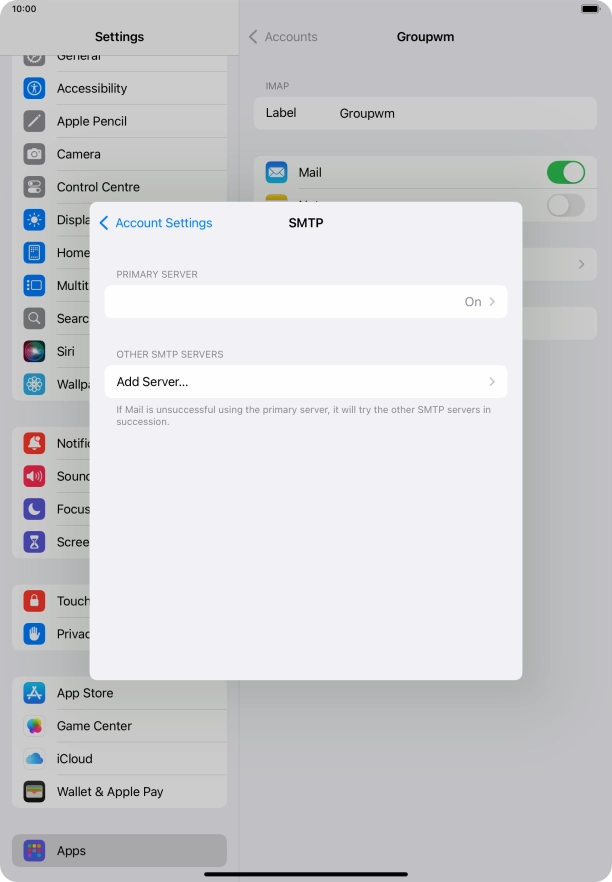The height and width of the screenshot is (882, 612).
Task: Tap the Apple Pencil icon
Action: pos(35,121)
